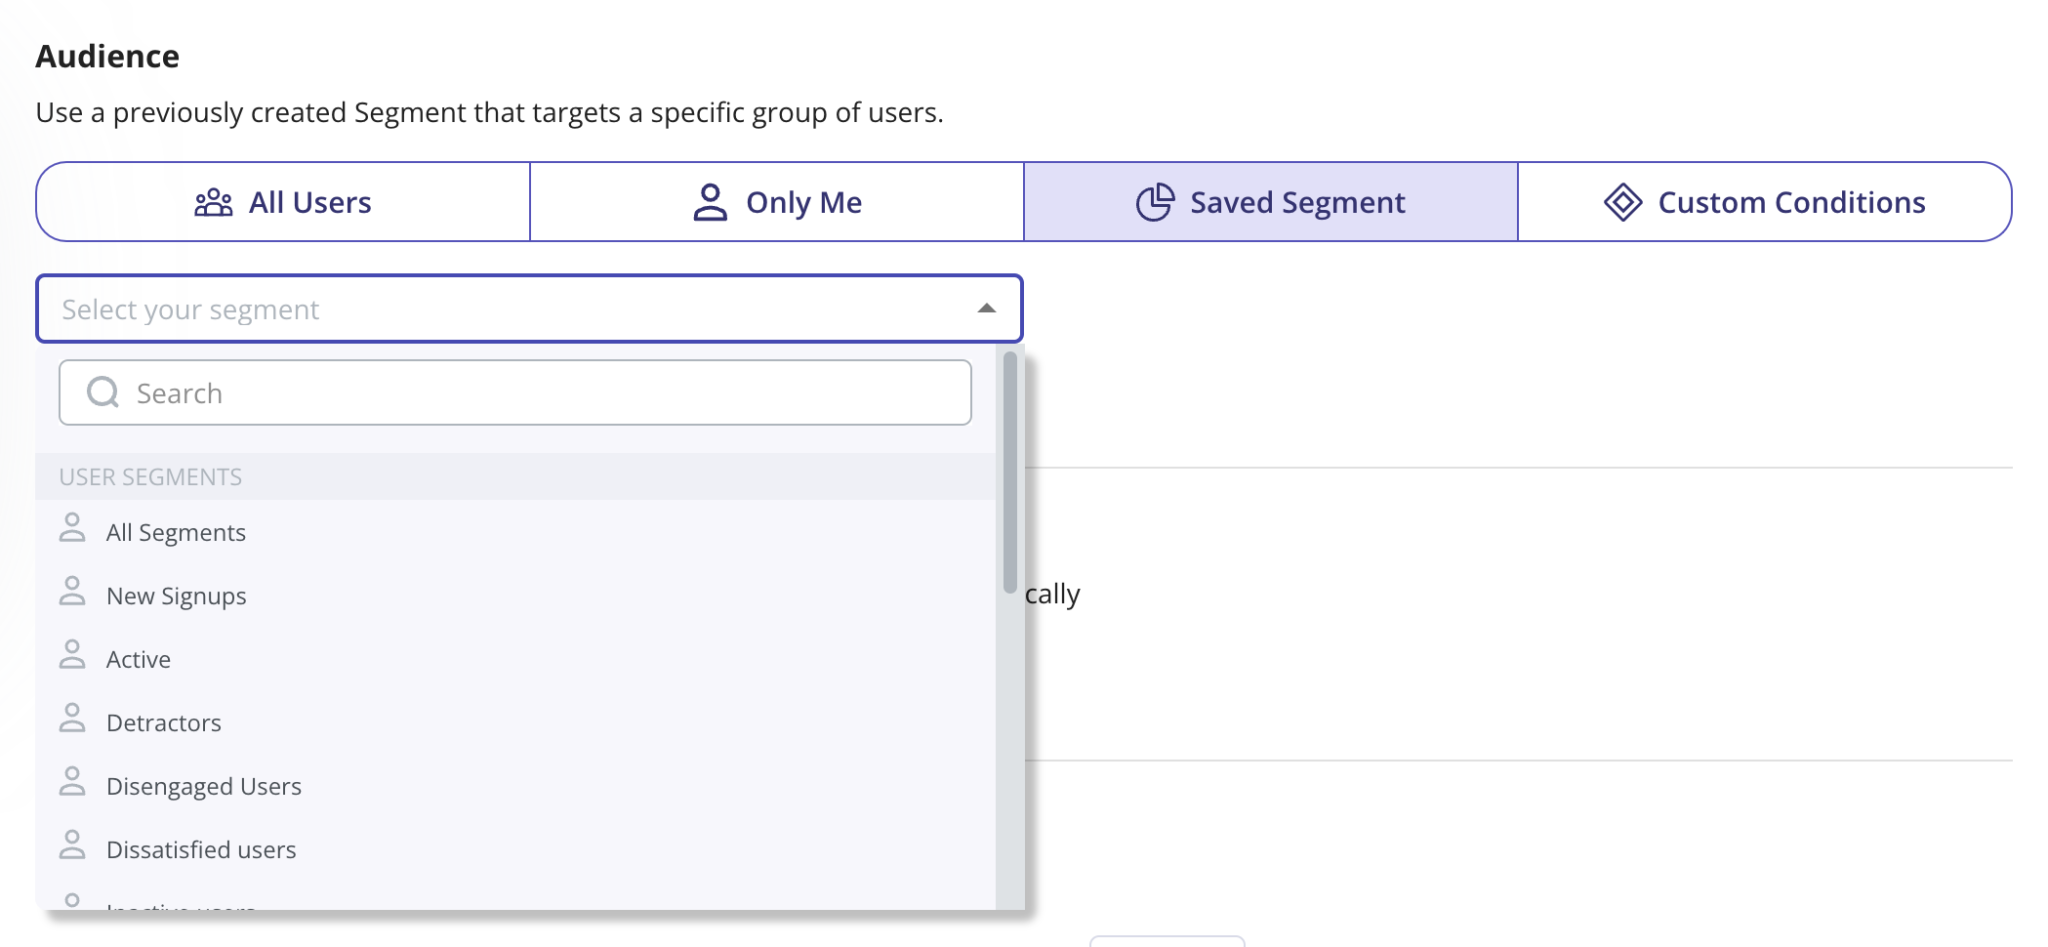Click the people icon on All Users tab
2048x947 pixels.
(213, 202)
